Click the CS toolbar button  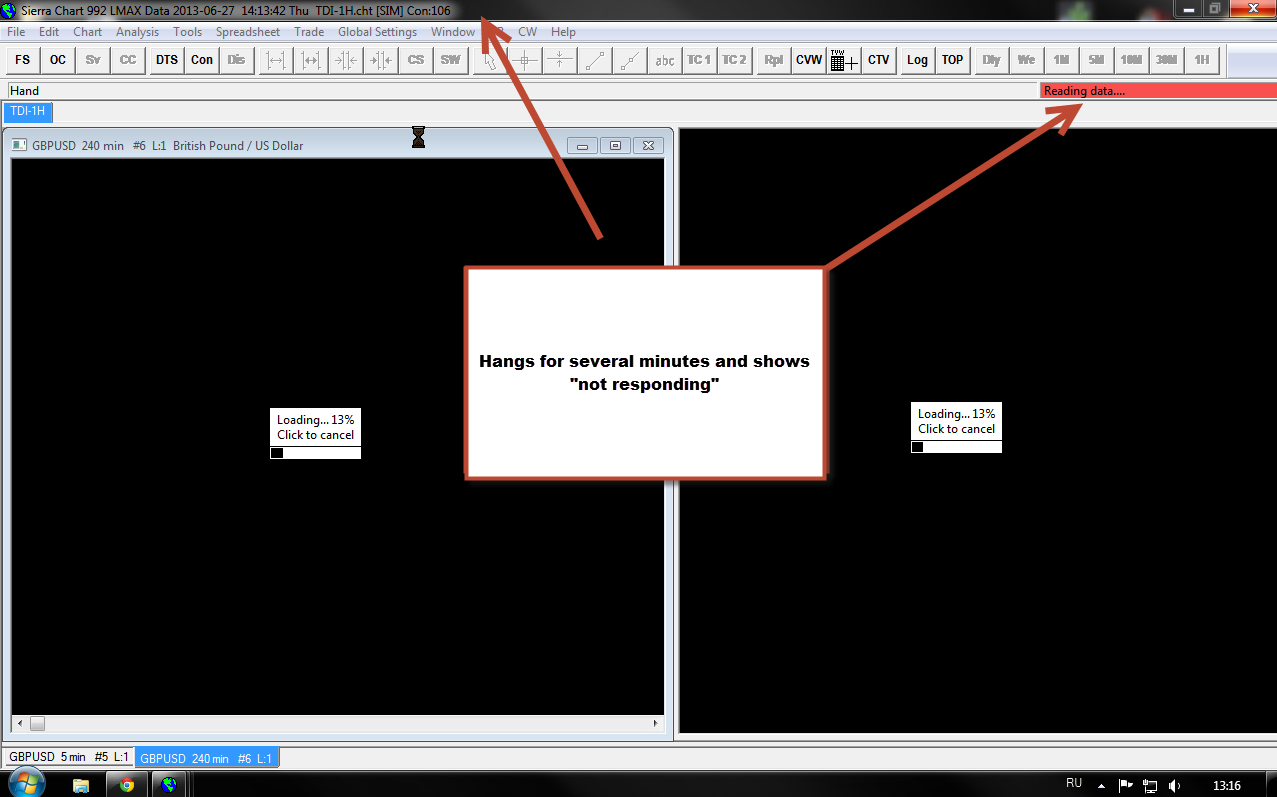pos(416,60)
